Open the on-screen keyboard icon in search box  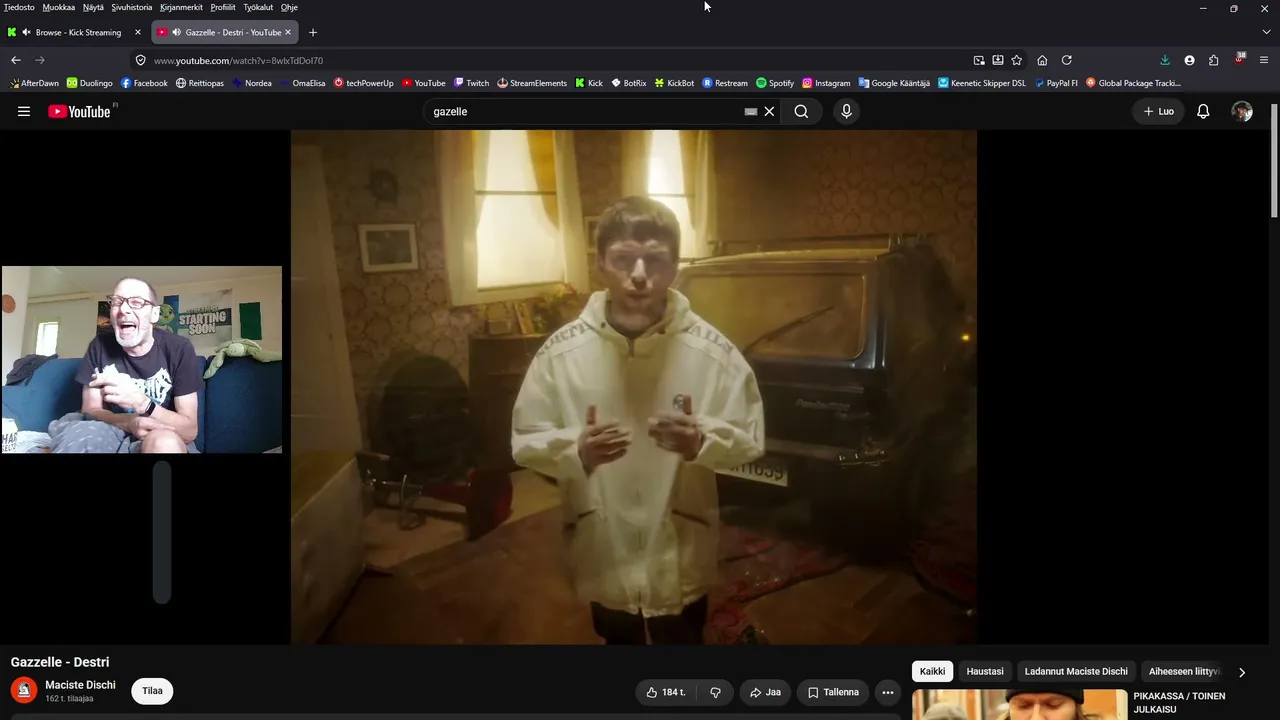coord(751,111)
